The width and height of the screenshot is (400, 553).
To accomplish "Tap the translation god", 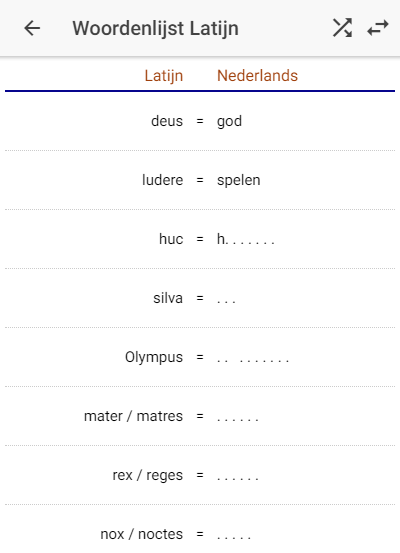I will [229, 122].
